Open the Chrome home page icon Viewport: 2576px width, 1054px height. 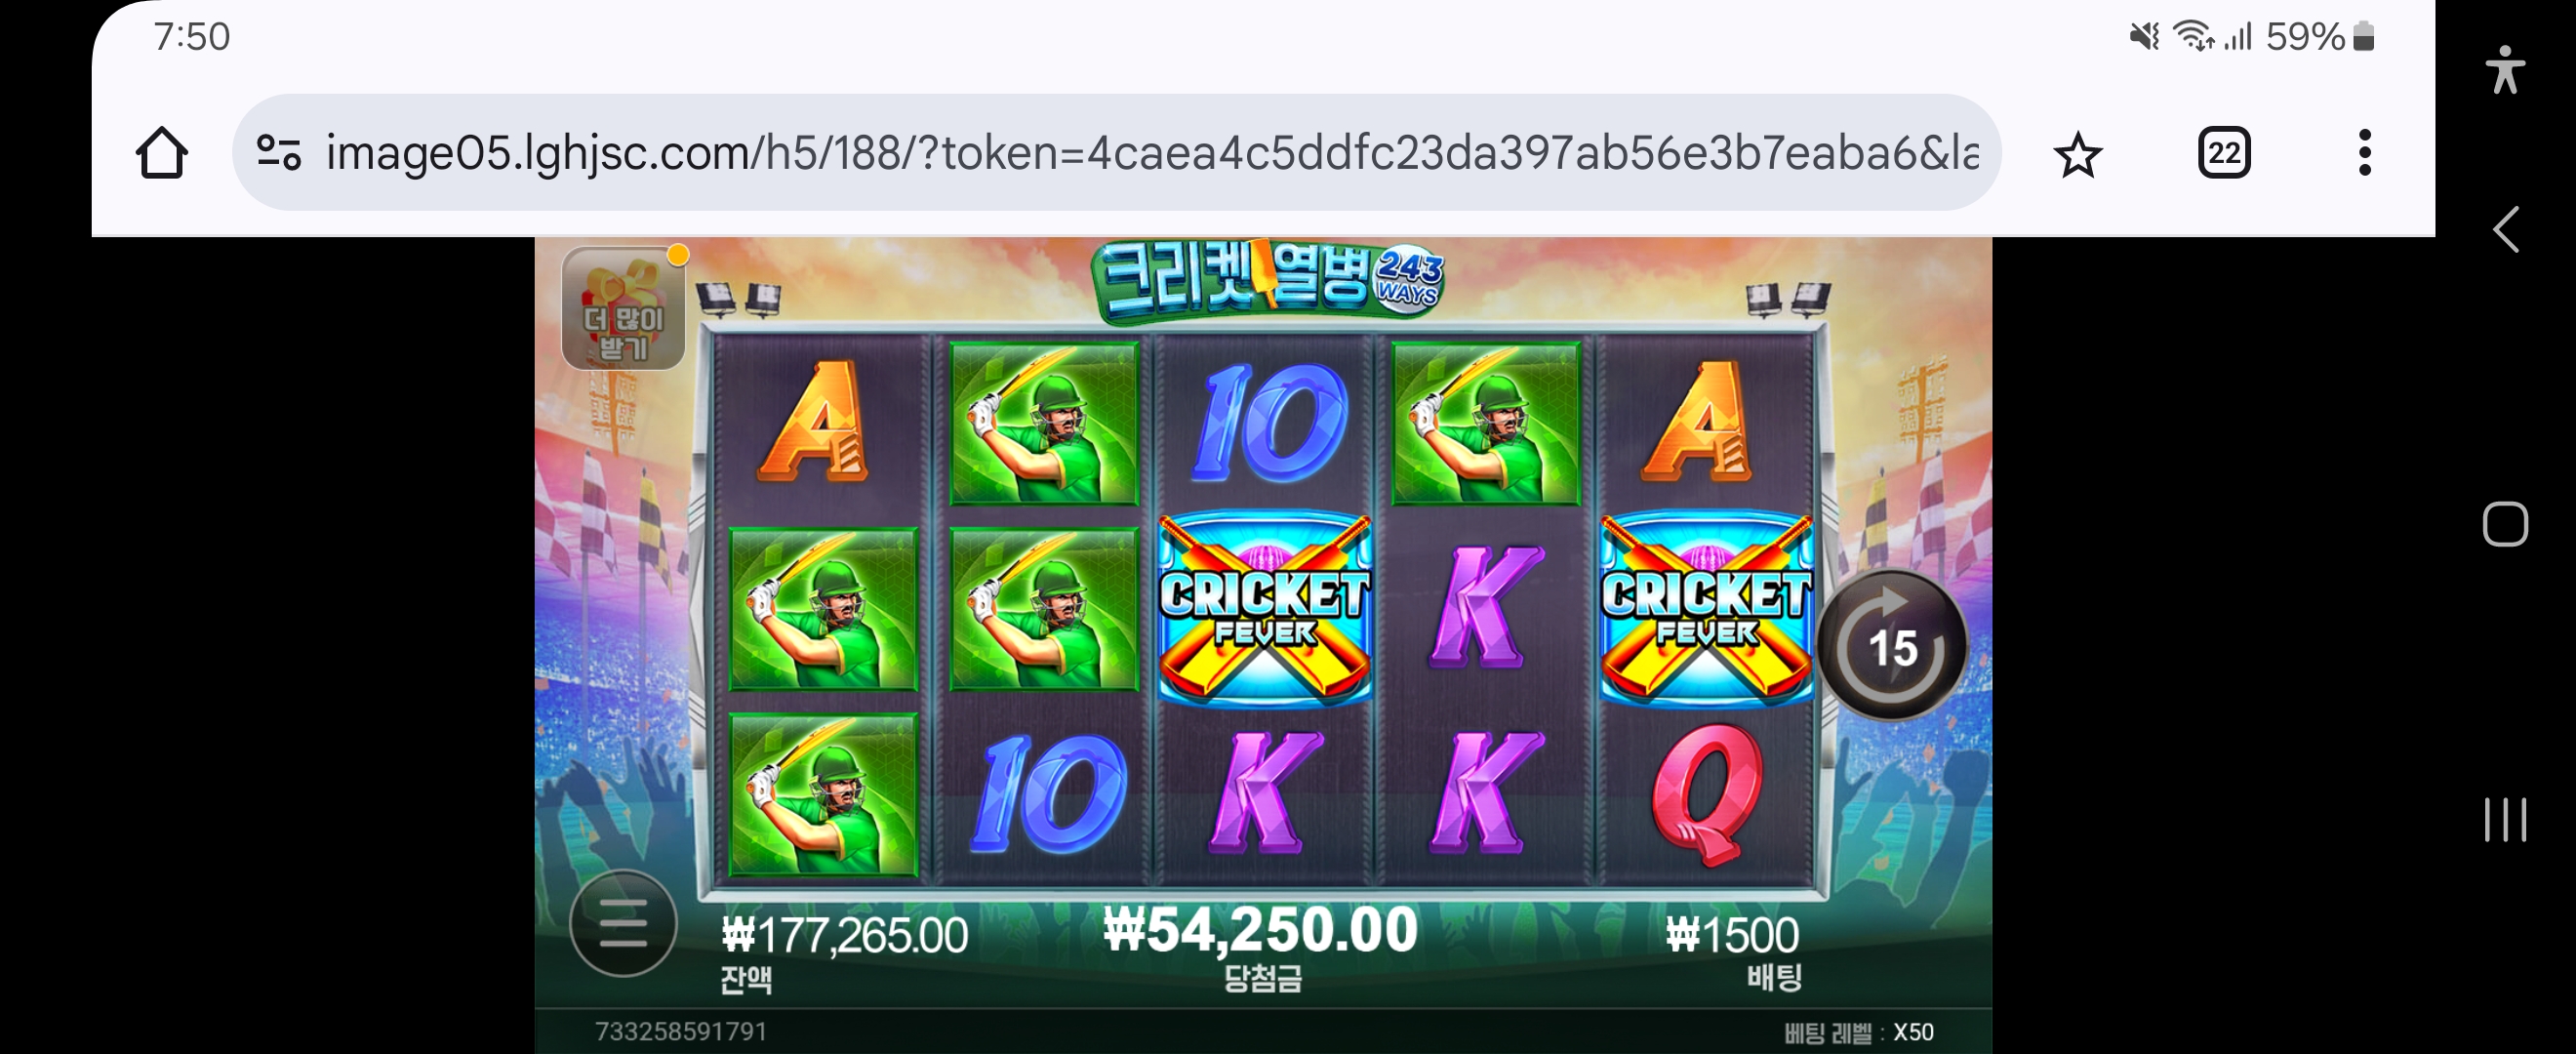(x=161, y=153)
